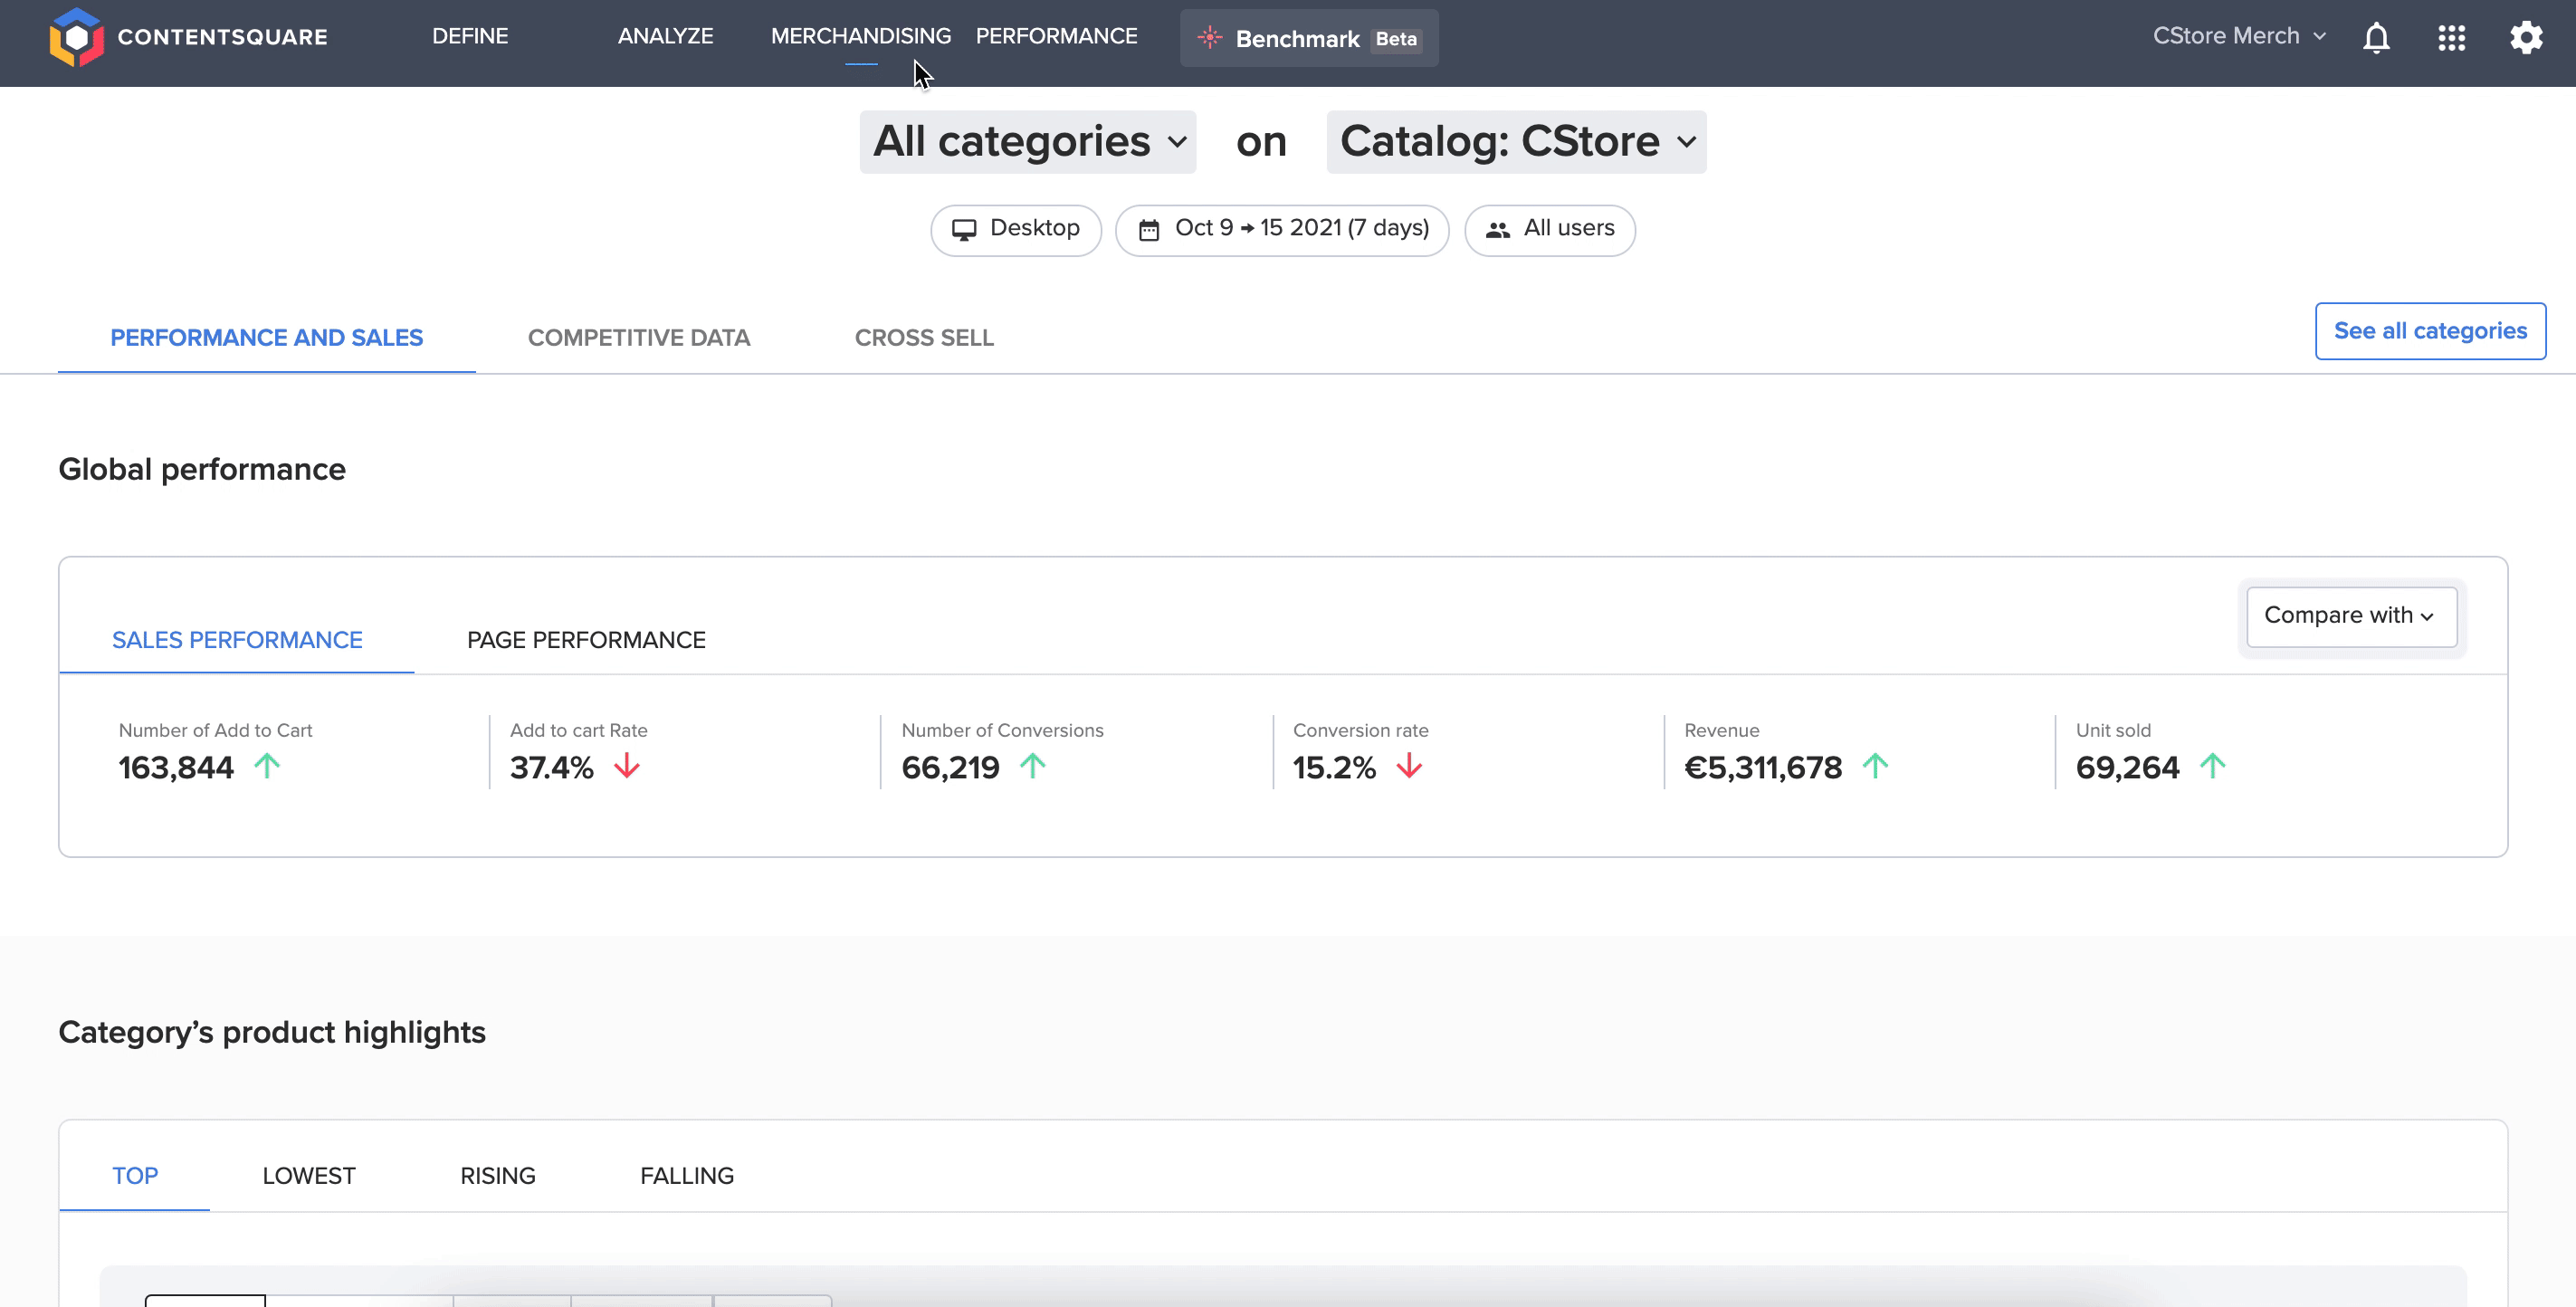
Task: Click the Category's product highlights heading
Action: tap(272, 1032)
